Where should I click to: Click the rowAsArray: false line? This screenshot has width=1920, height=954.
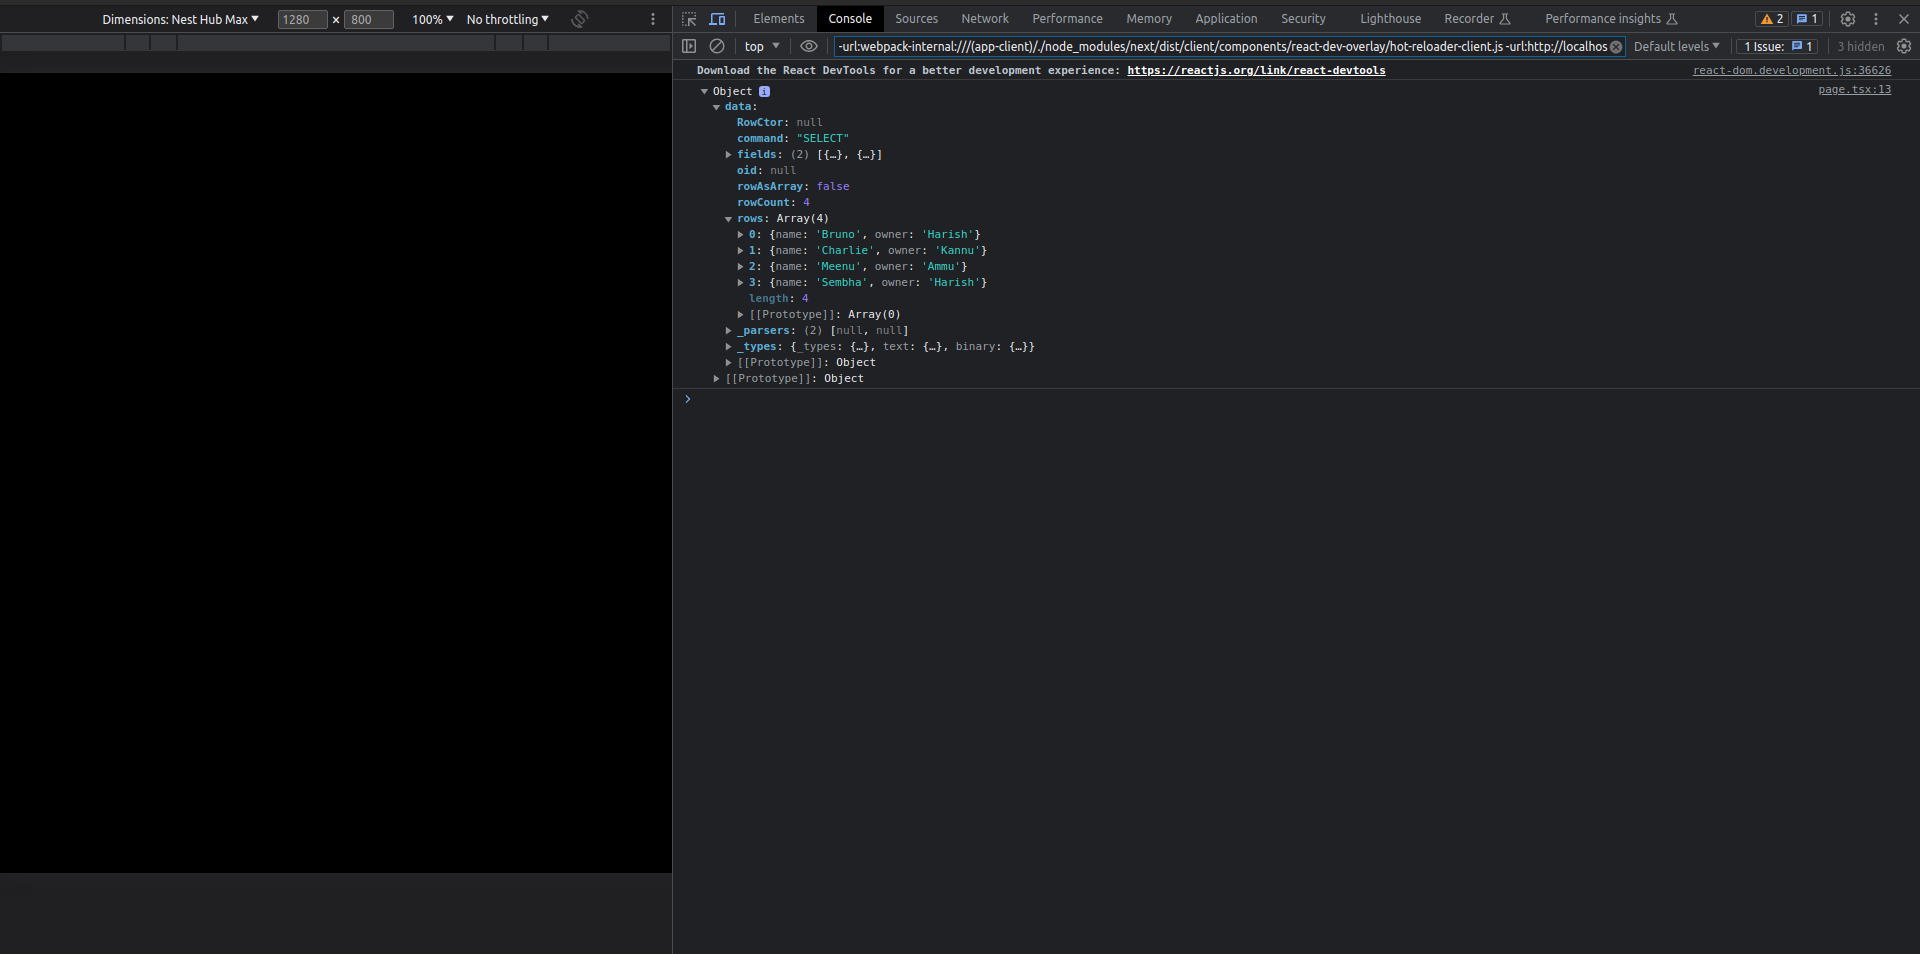point(793,187)
